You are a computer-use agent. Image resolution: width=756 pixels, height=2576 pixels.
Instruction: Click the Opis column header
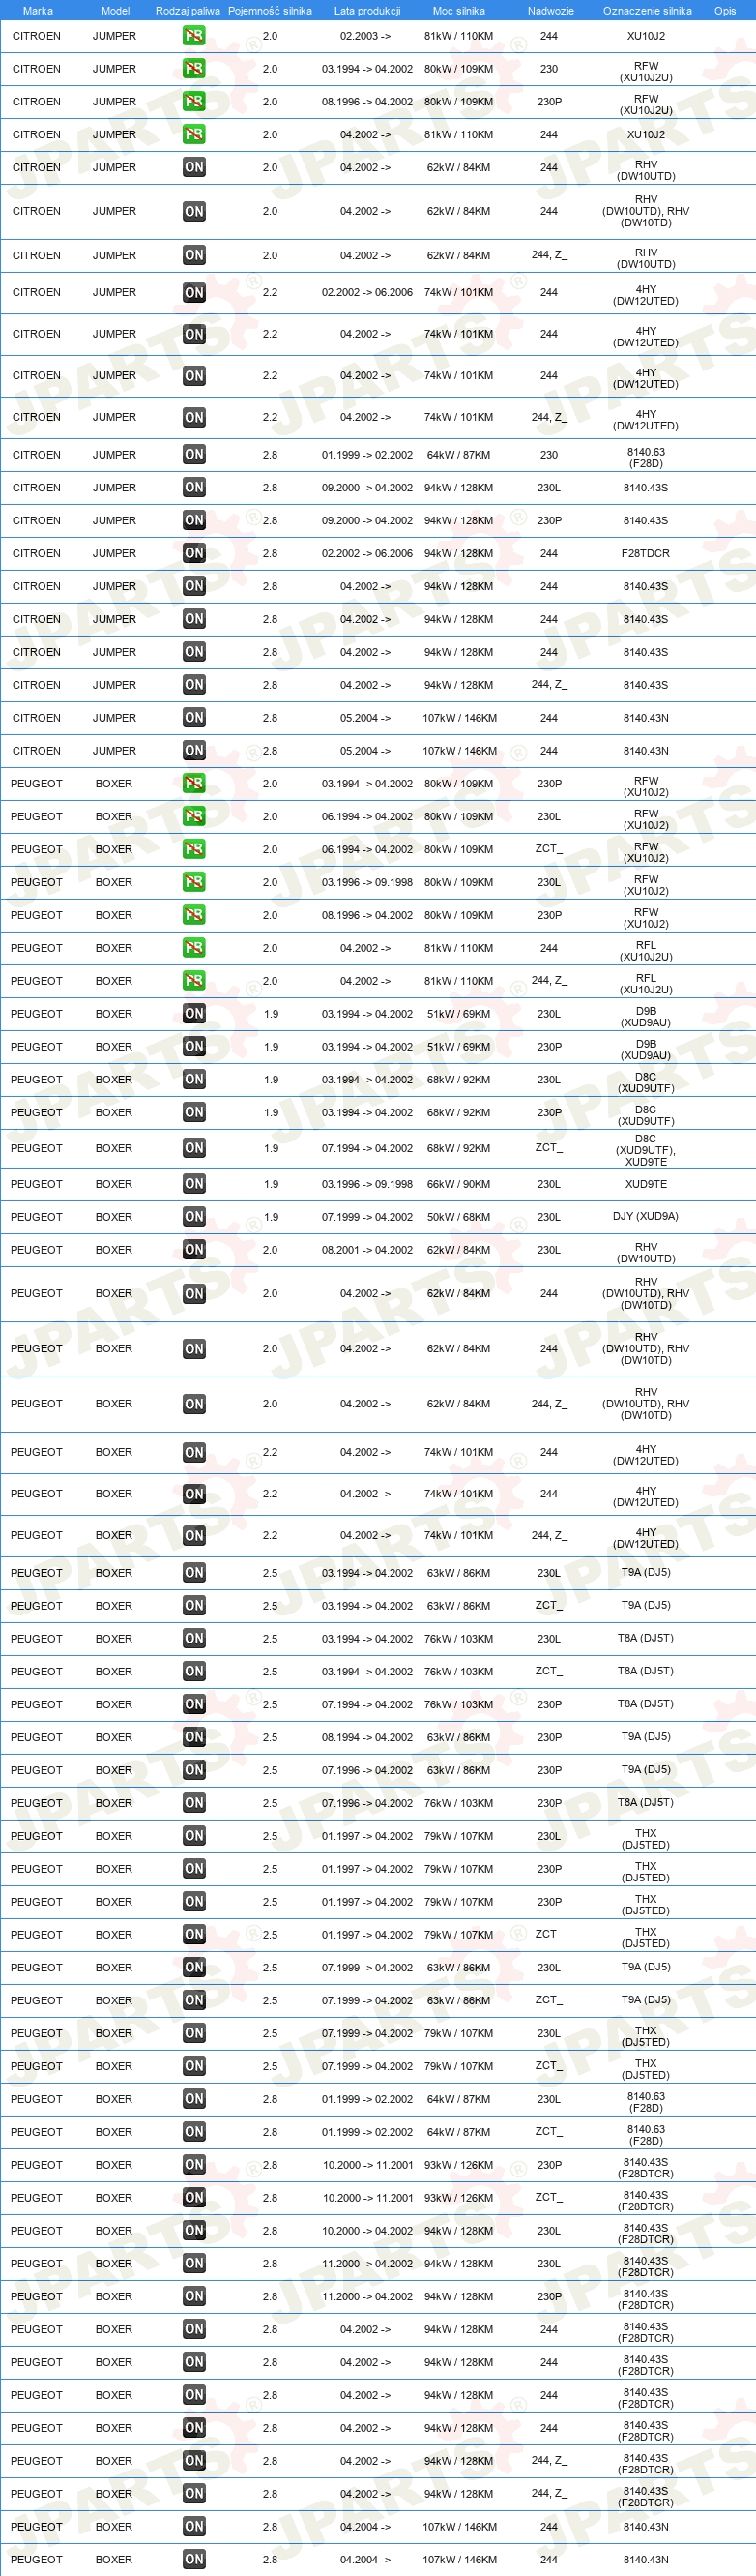(725, 11)
